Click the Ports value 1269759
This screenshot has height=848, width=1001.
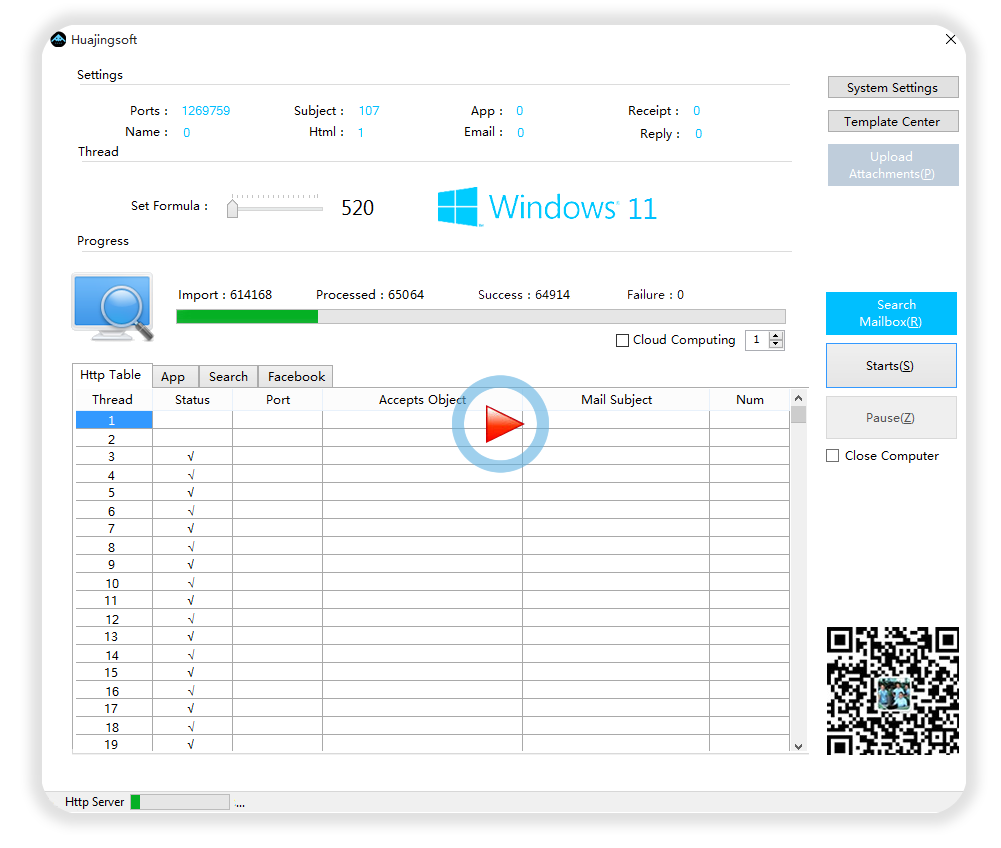coord(206,111)
